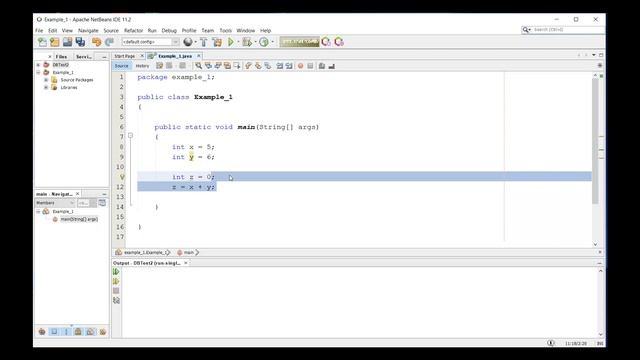Toggle Show Inherited Members filter
This screenshot has width=640, height=360.
pyautogui.click(x=42, y=331)
